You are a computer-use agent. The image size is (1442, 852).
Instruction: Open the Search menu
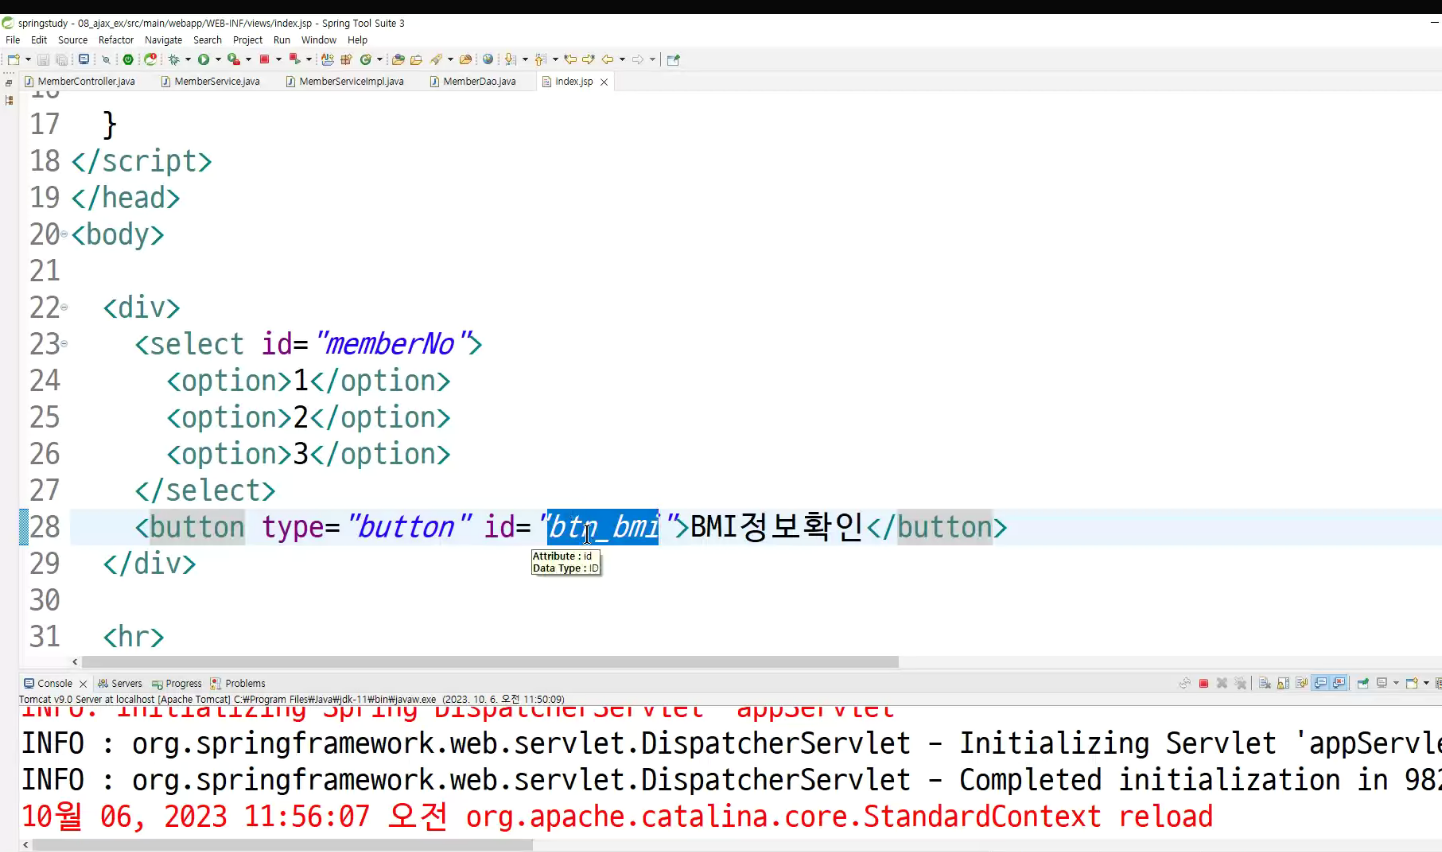pos(207,40)
